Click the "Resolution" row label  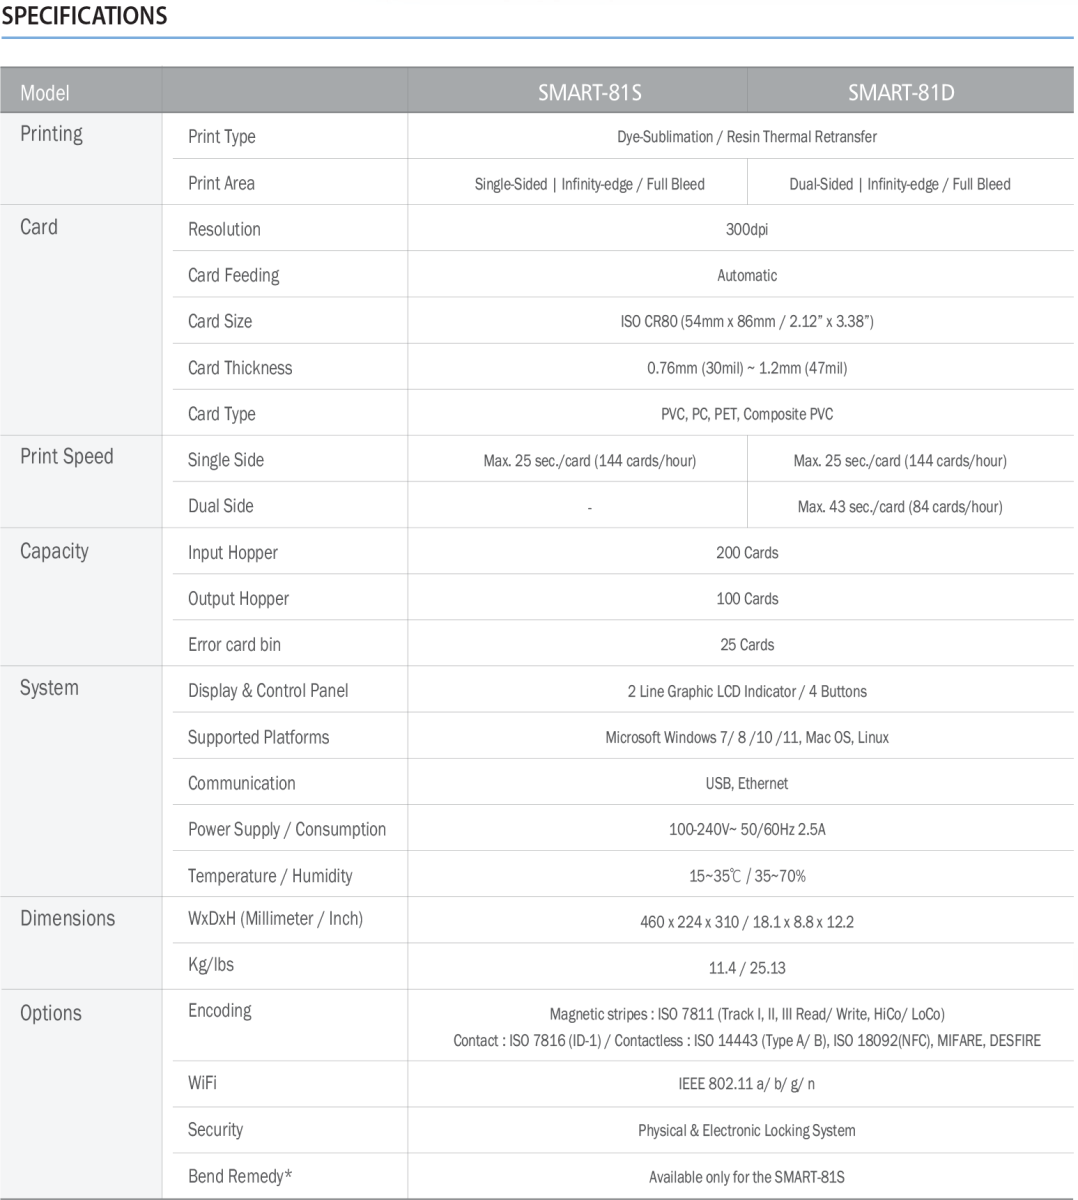click(224, 229)
